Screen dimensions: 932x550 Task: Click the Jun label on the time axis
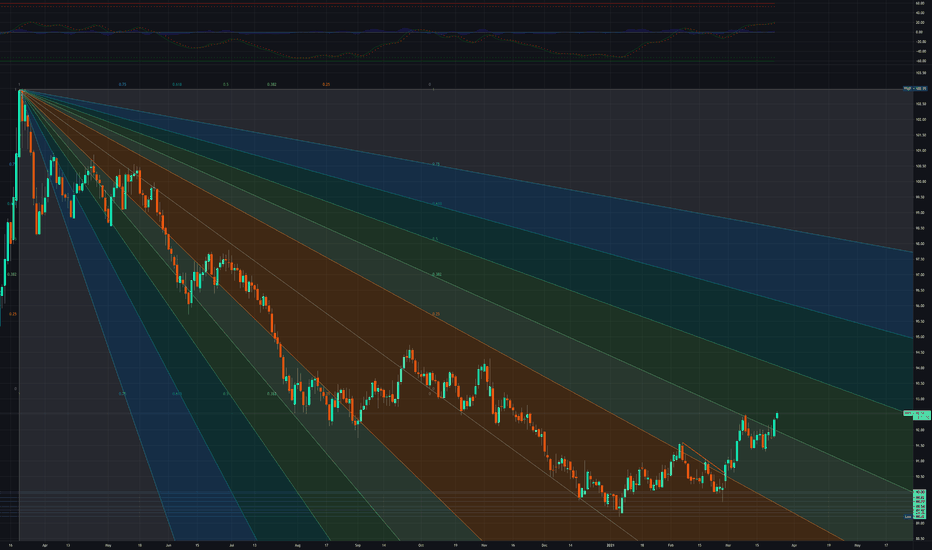[x=169, y=545]
